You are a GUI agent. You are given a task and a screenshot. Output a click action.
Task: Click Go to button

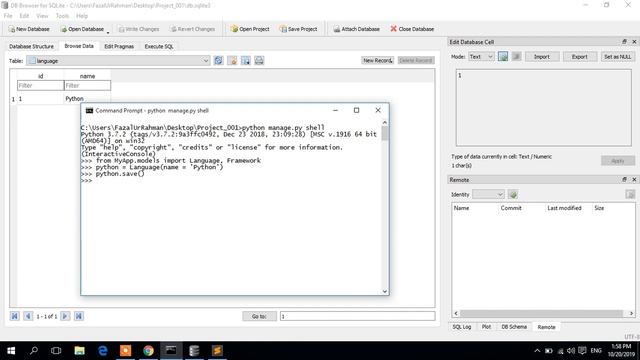(x=259, y=316)
